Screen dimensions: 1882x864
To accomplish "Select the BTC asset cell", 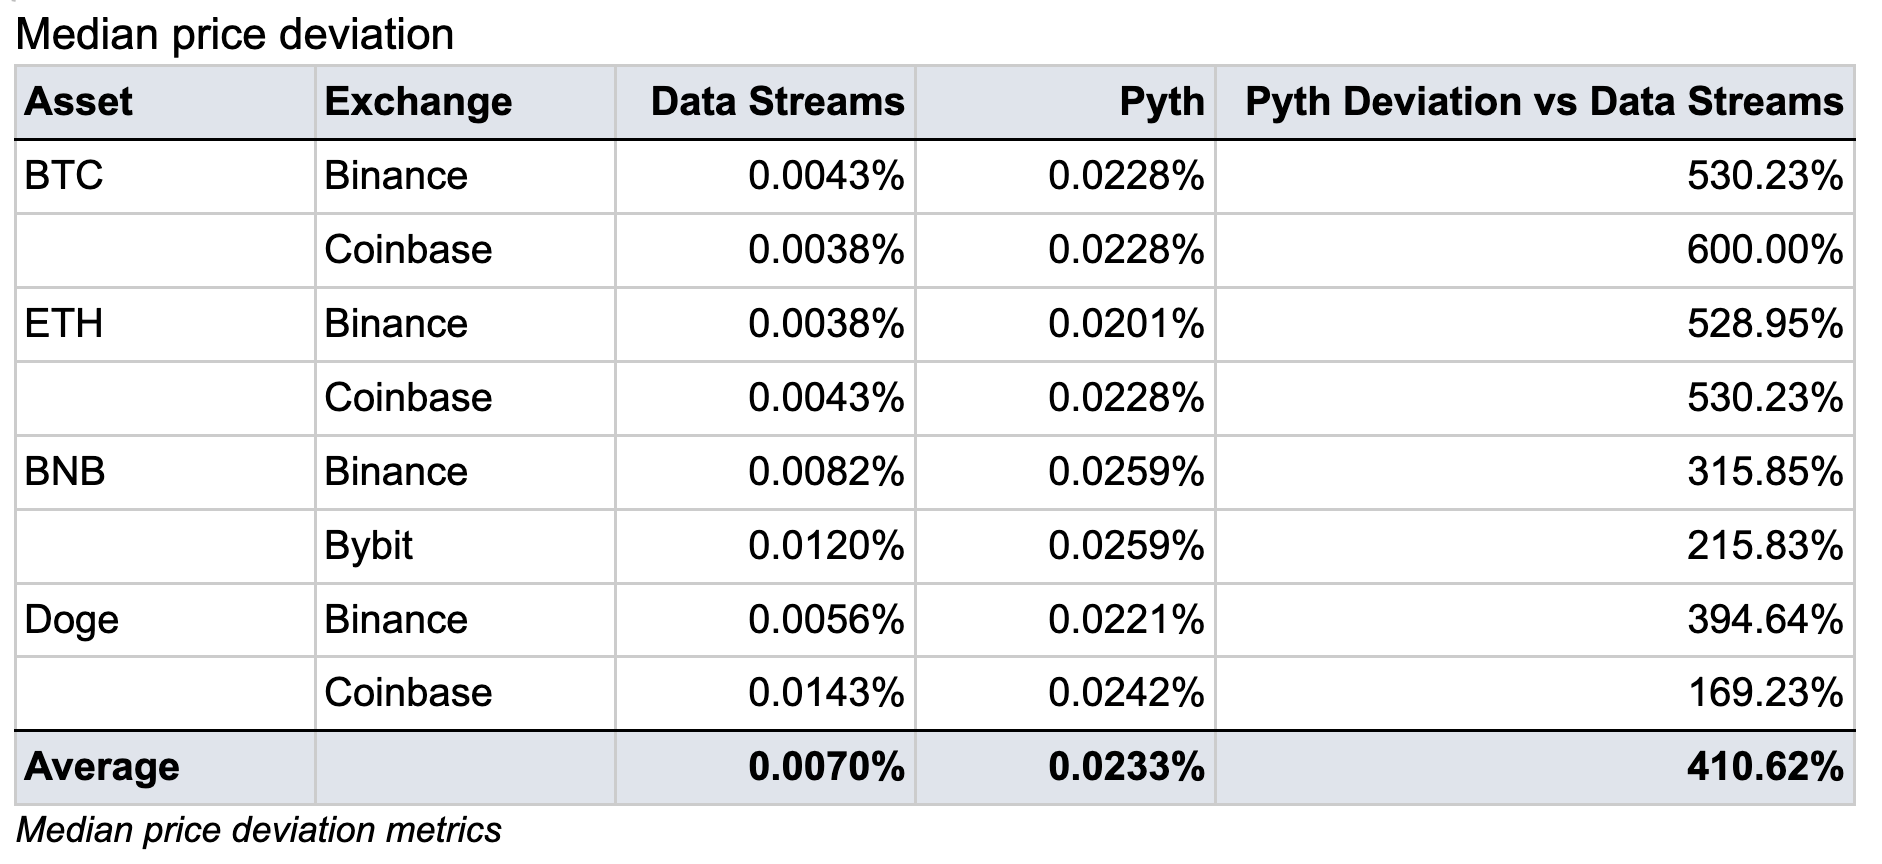I will [64, 176].
